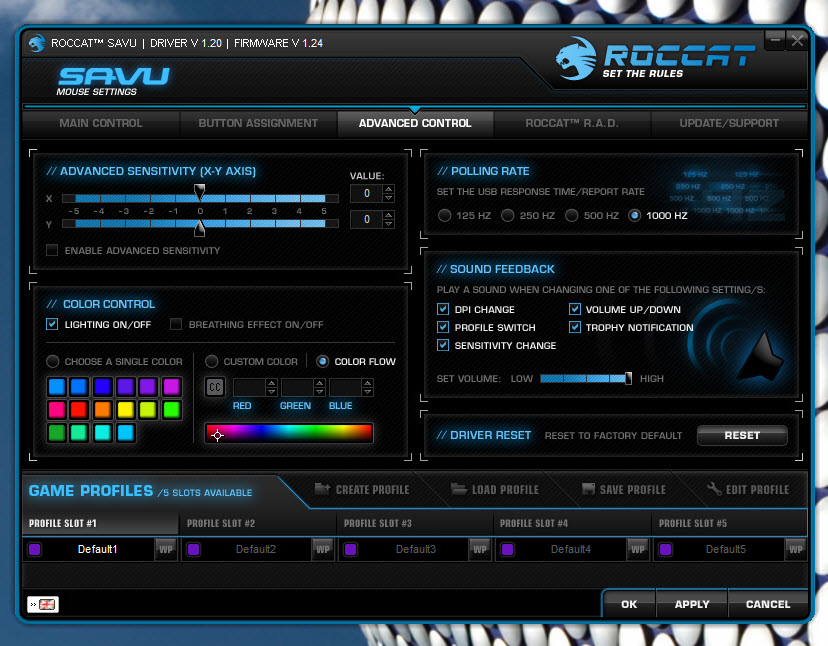The width and height of the screenshot is (828, 646).
Task: Go to the ROCCAT R.A.D. tab
Action: tap(572, 123)
